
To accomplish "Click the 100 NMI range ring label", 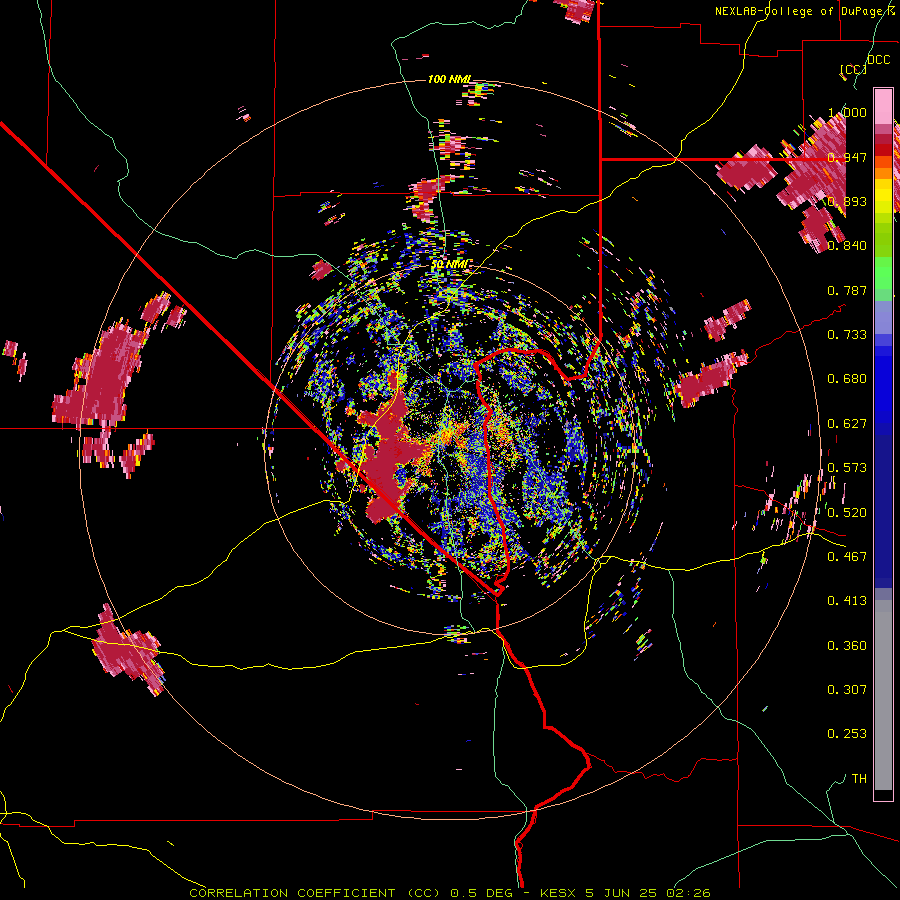I will [449, 79].
